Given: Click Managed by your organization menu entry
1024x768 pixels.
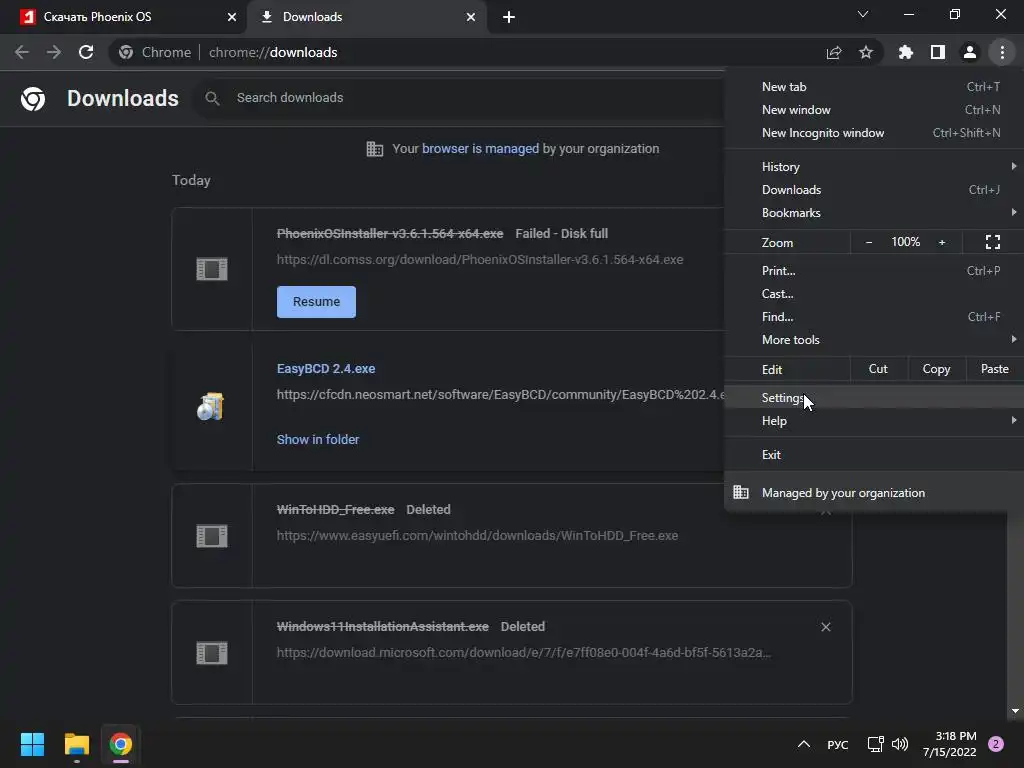Looking at the screenshot, I should point(874,492).
